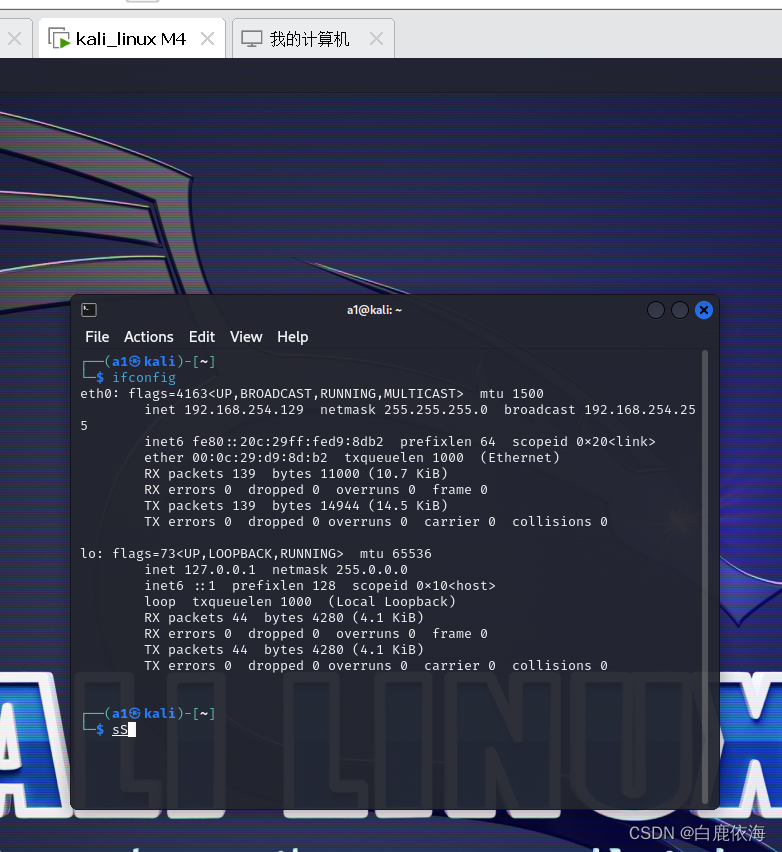
Task: Click the netmask 255.255.255.0 value
Action: coord(436,410)
